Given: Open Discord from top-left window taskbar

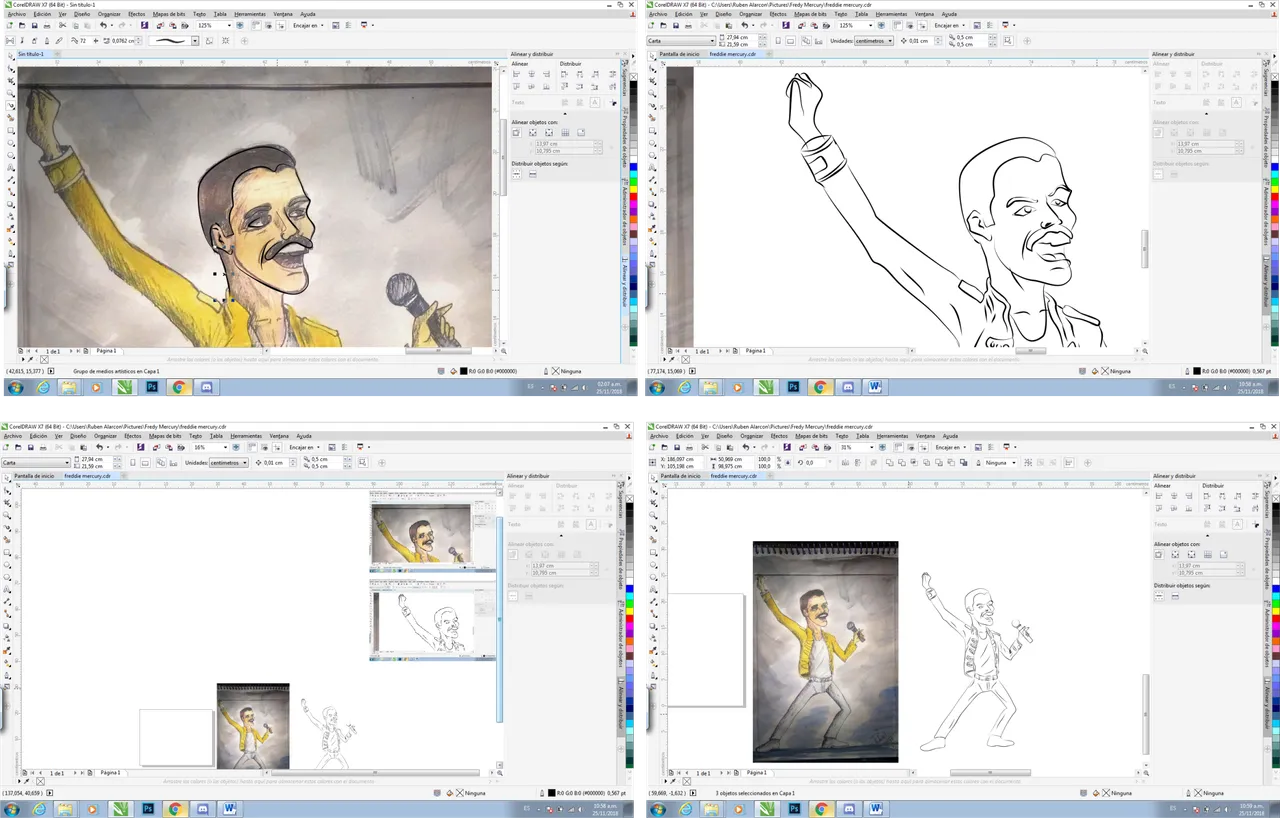Looking at the screenshot, I should pyautogui.click(x=207, y=386).
